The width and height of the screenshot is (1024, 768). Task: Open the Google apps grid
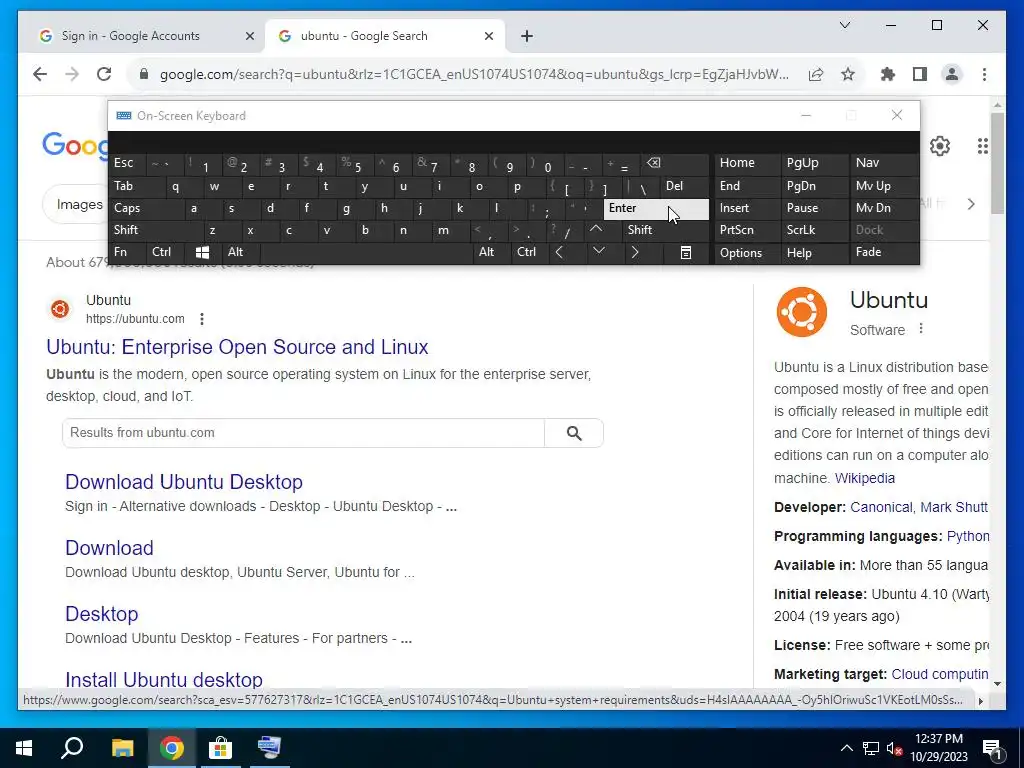(983, 146)
